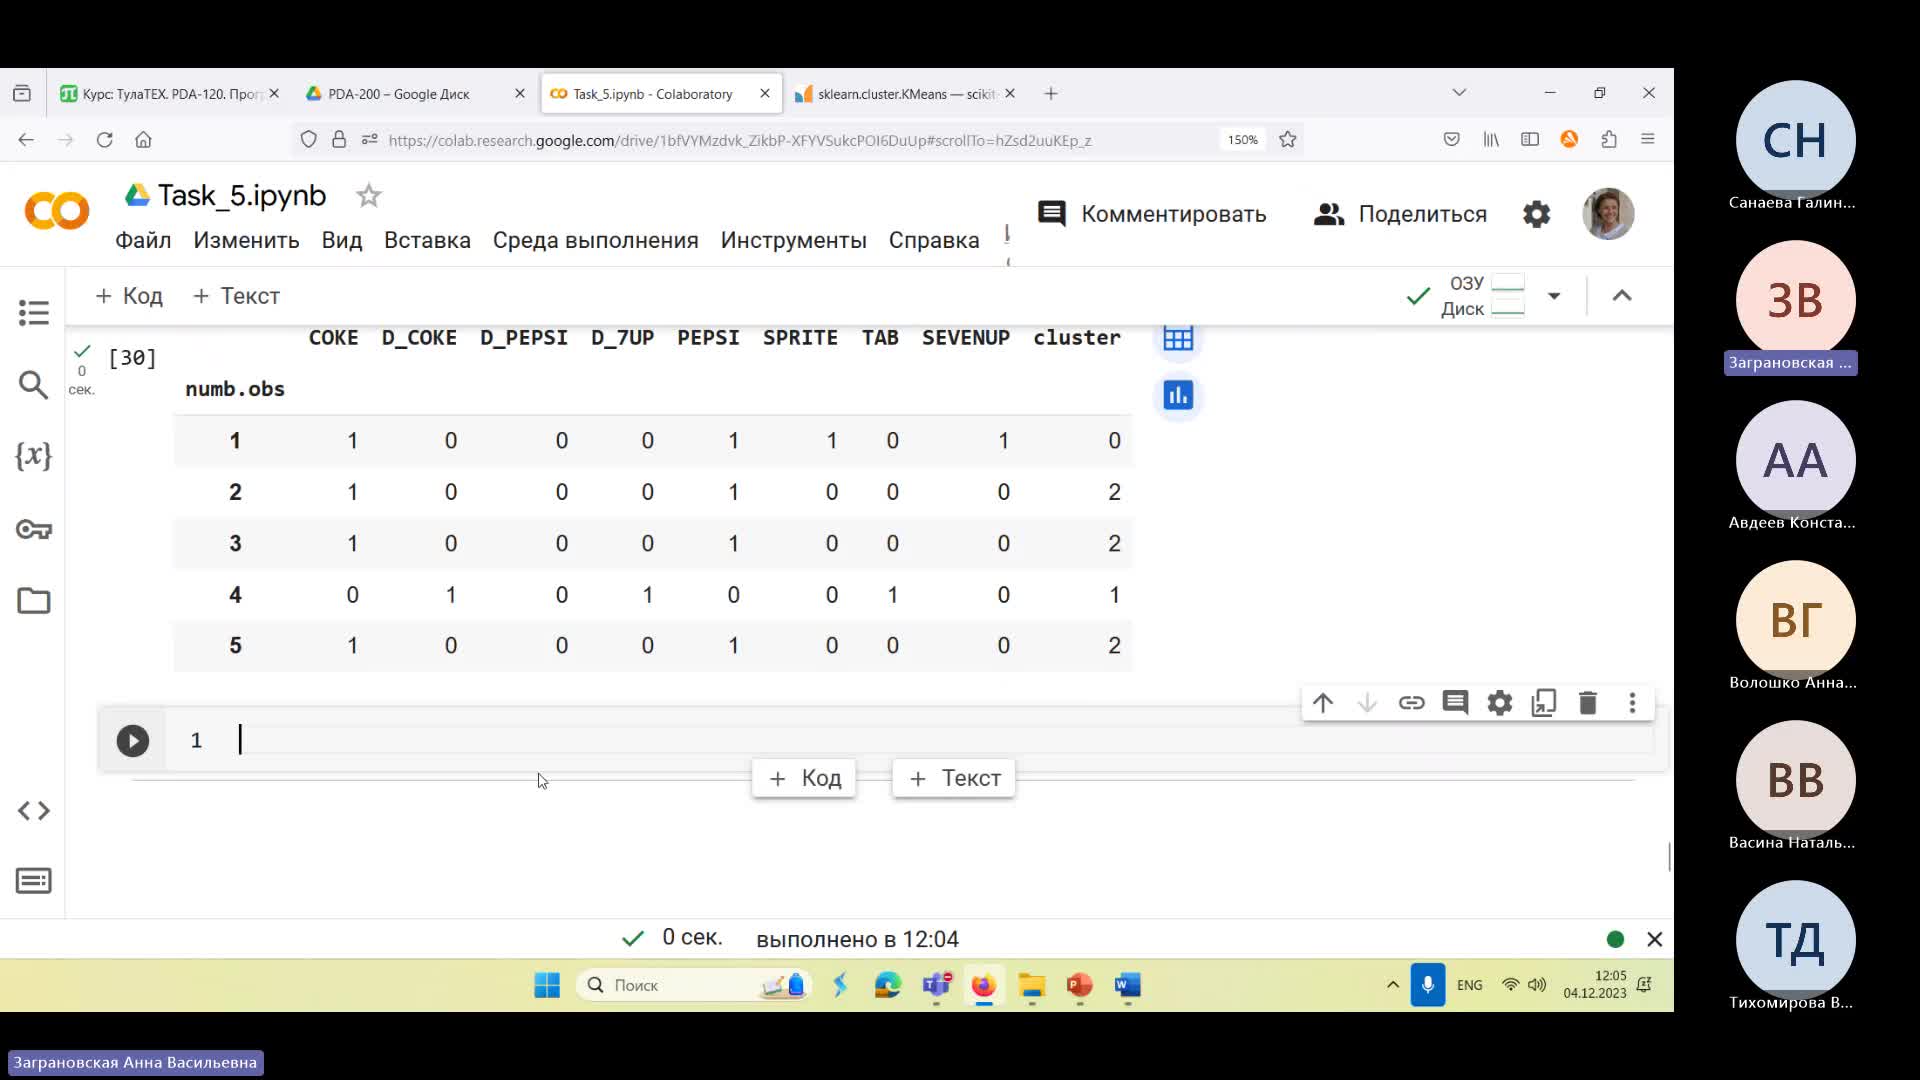Convert dataframe to interactive table icon
Screen dimensions: 1920x1080
tap(1178, 339)
